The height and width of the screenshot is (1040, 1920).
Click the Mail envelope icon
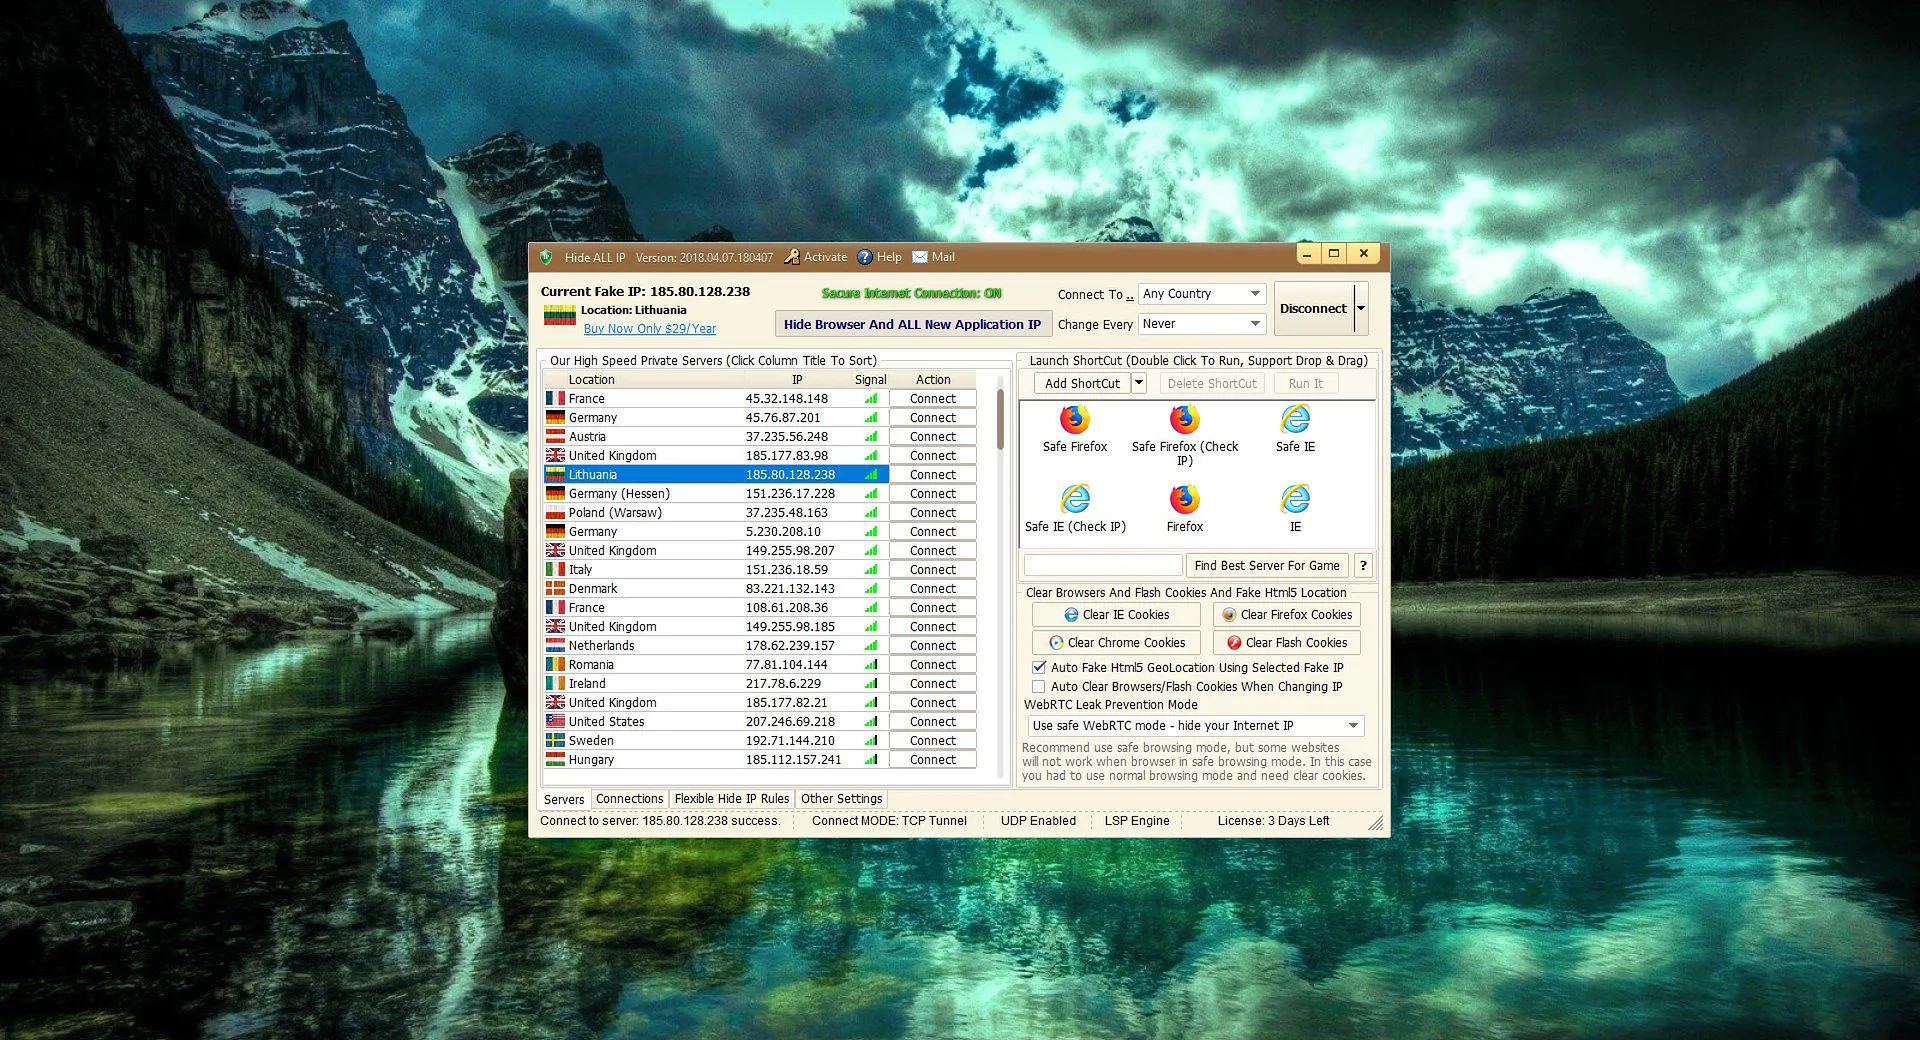click(x=920, y=257)
